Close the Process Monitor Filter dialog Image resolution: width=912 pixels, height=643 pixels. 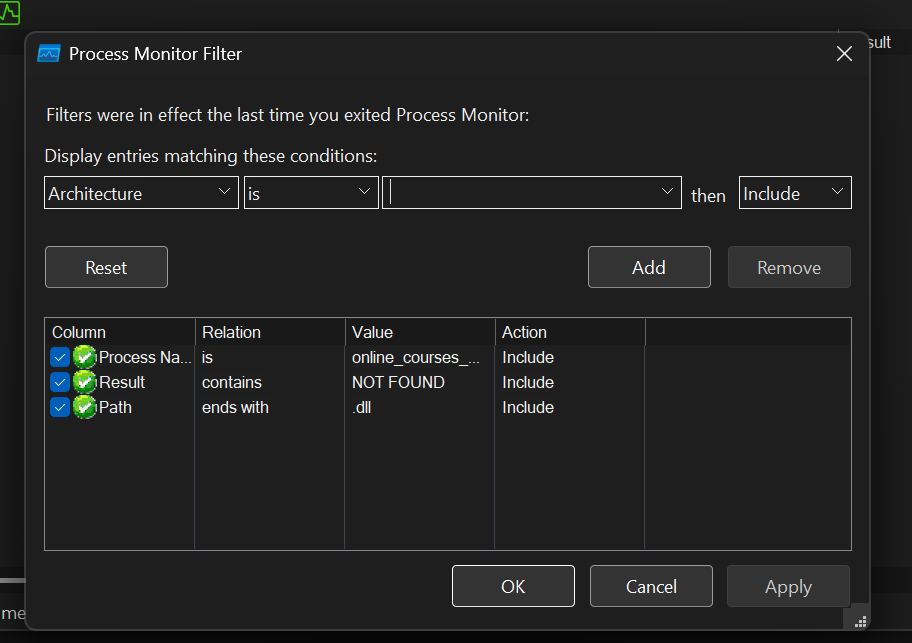pyautogui.click(x=844, y=54)
